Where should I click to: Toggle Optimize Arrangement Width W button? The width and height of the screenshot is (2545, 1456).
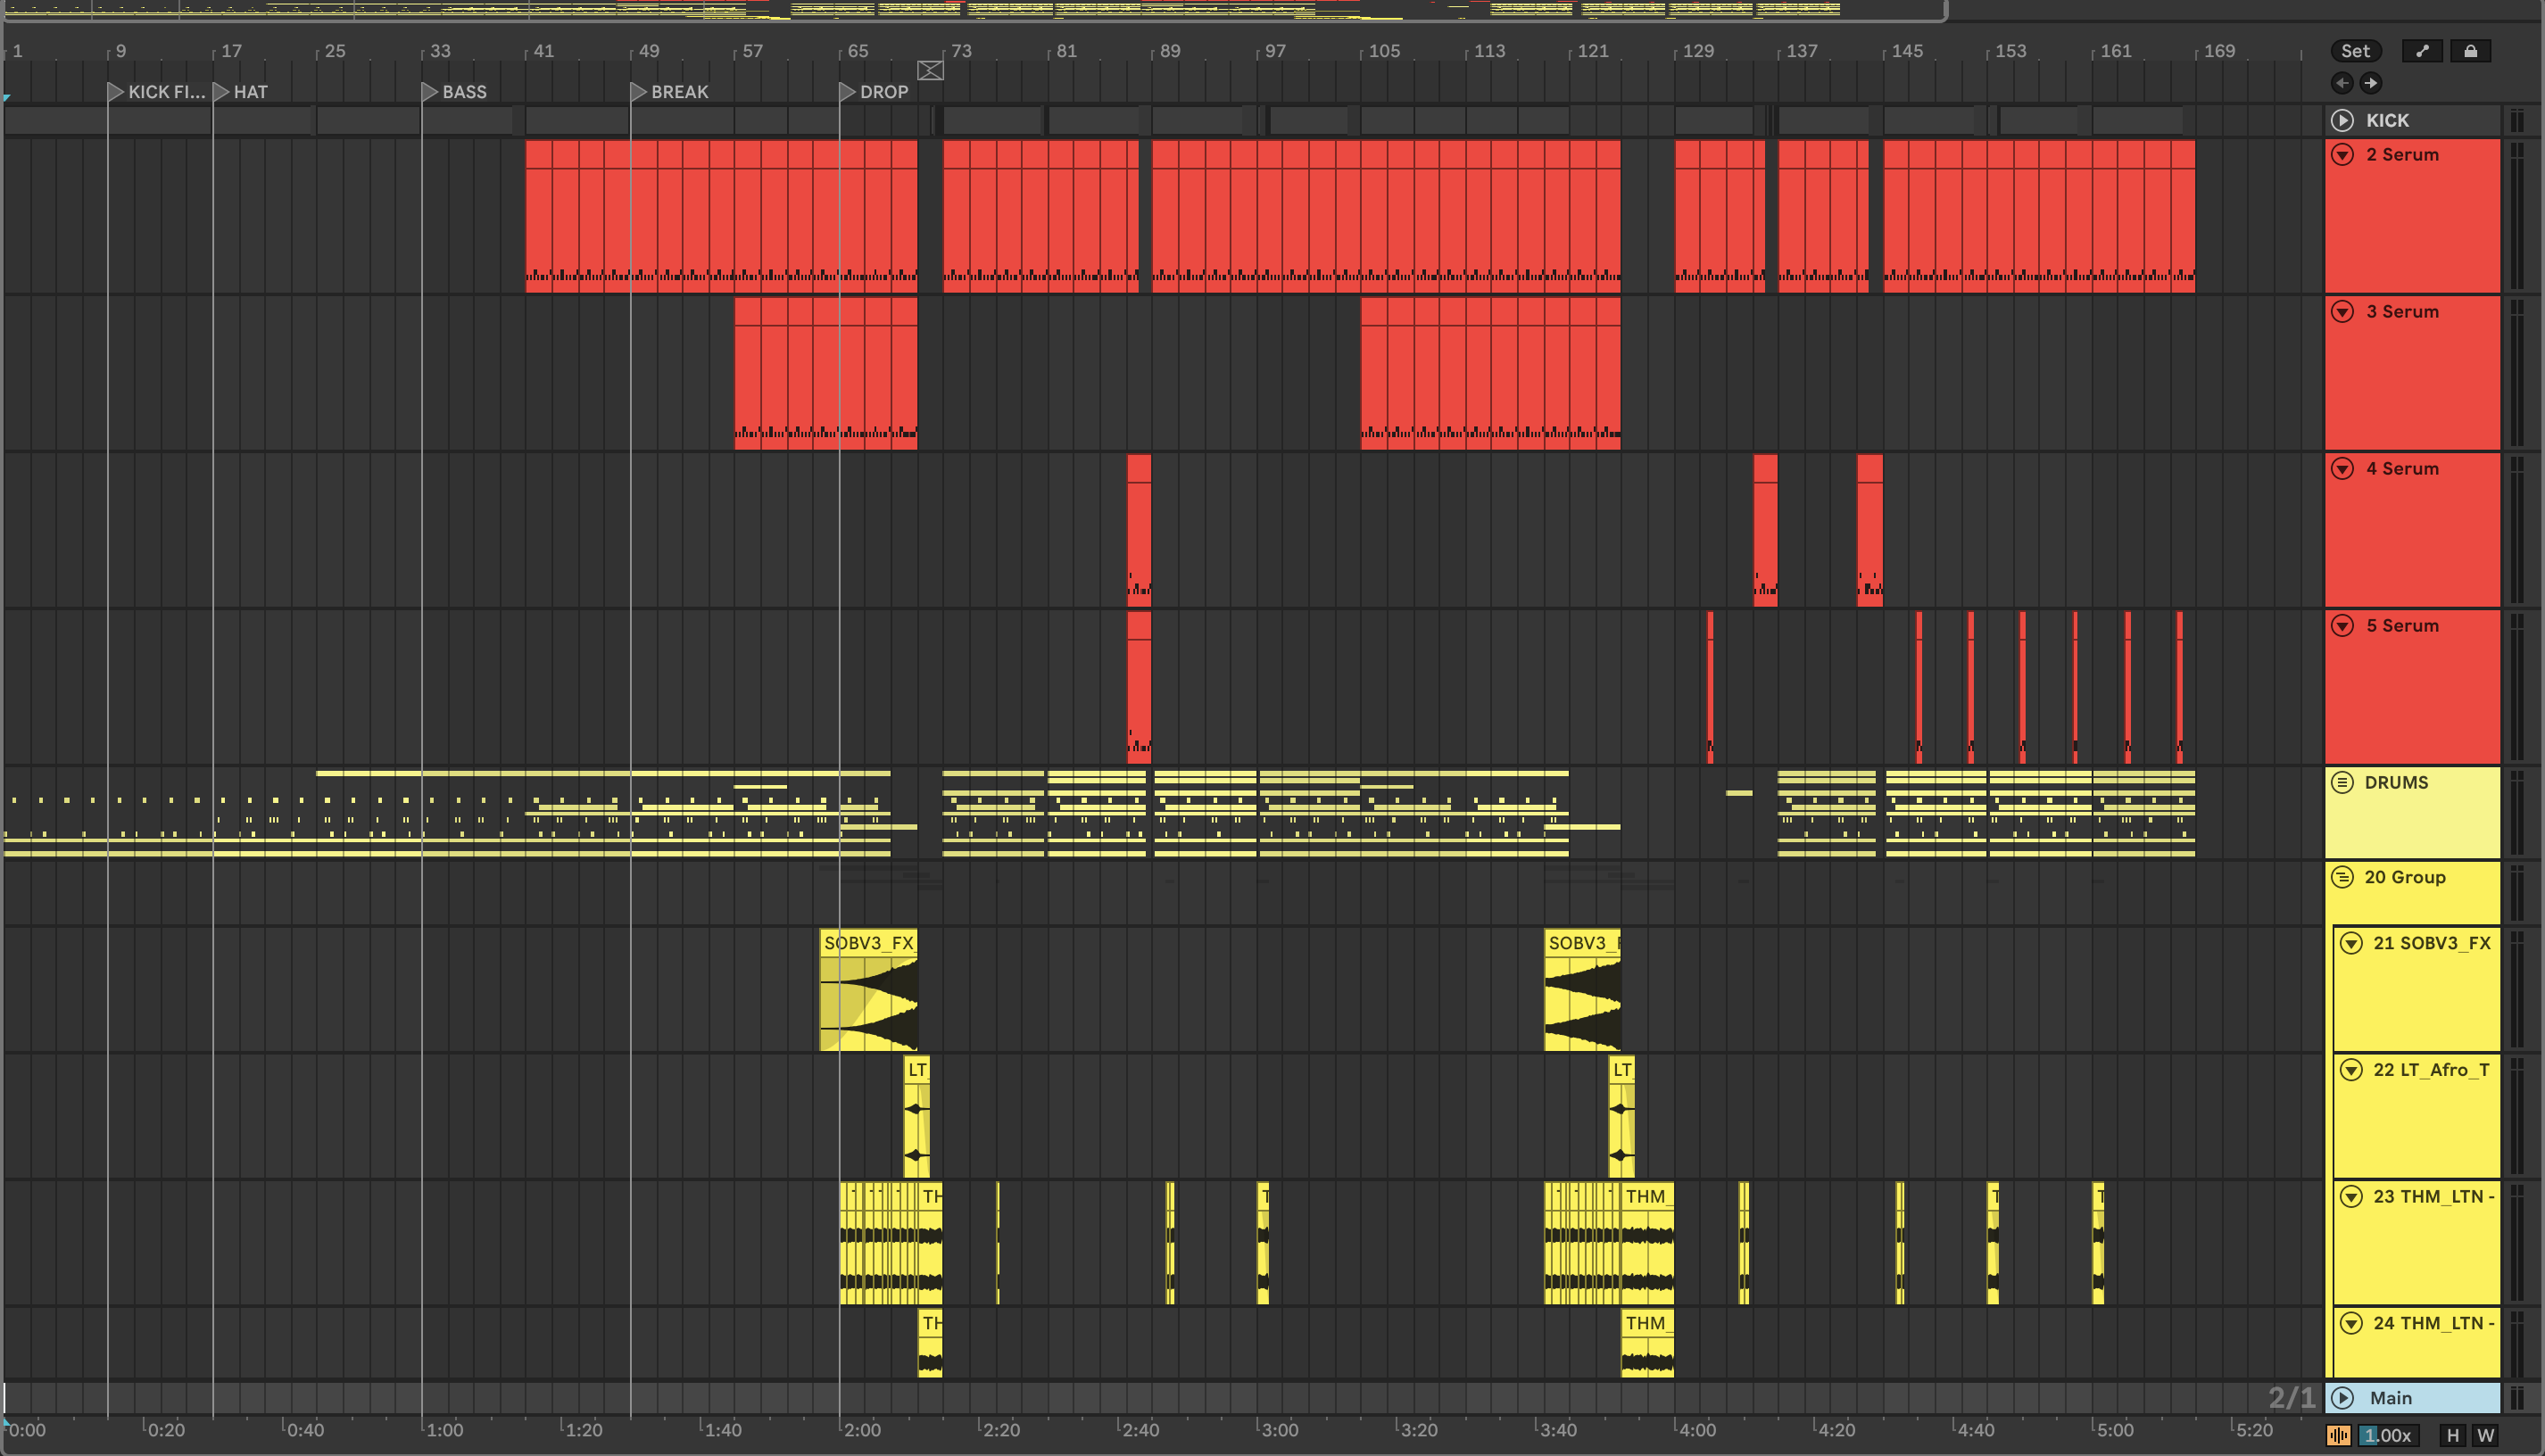point(2485,1436)
